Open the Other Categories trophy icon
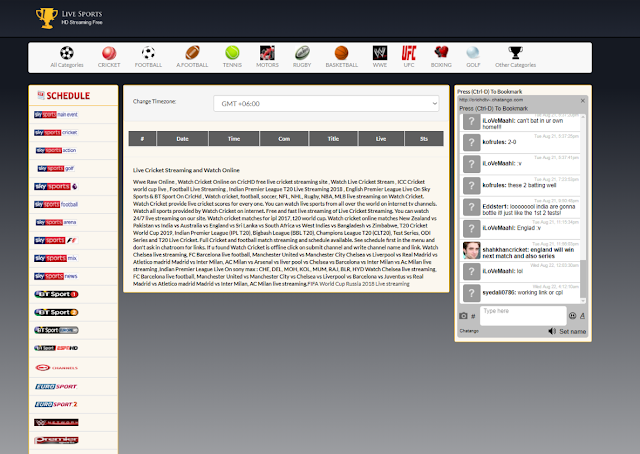 coord(515,53)
